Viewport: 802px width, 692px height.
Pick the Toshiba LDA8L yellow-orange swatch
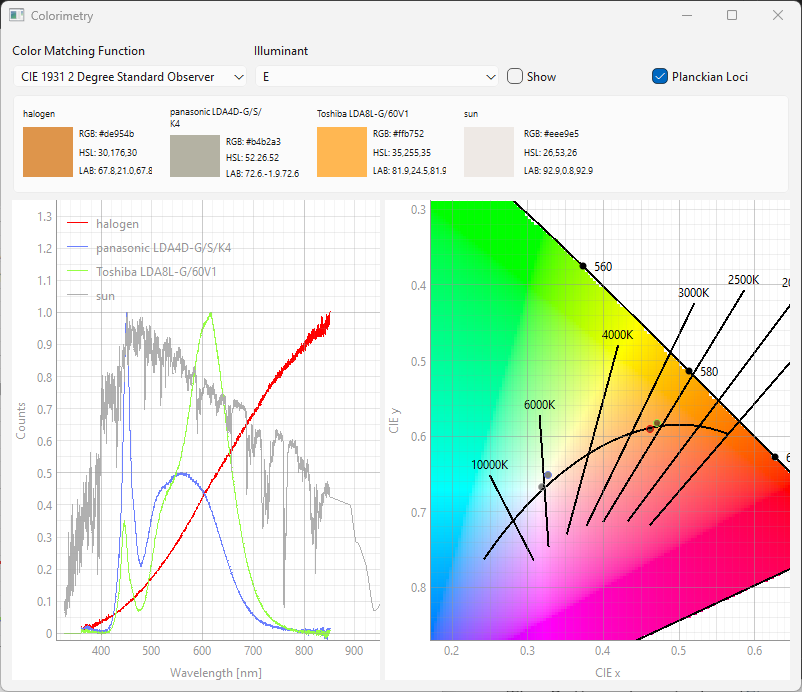(341, 152)
